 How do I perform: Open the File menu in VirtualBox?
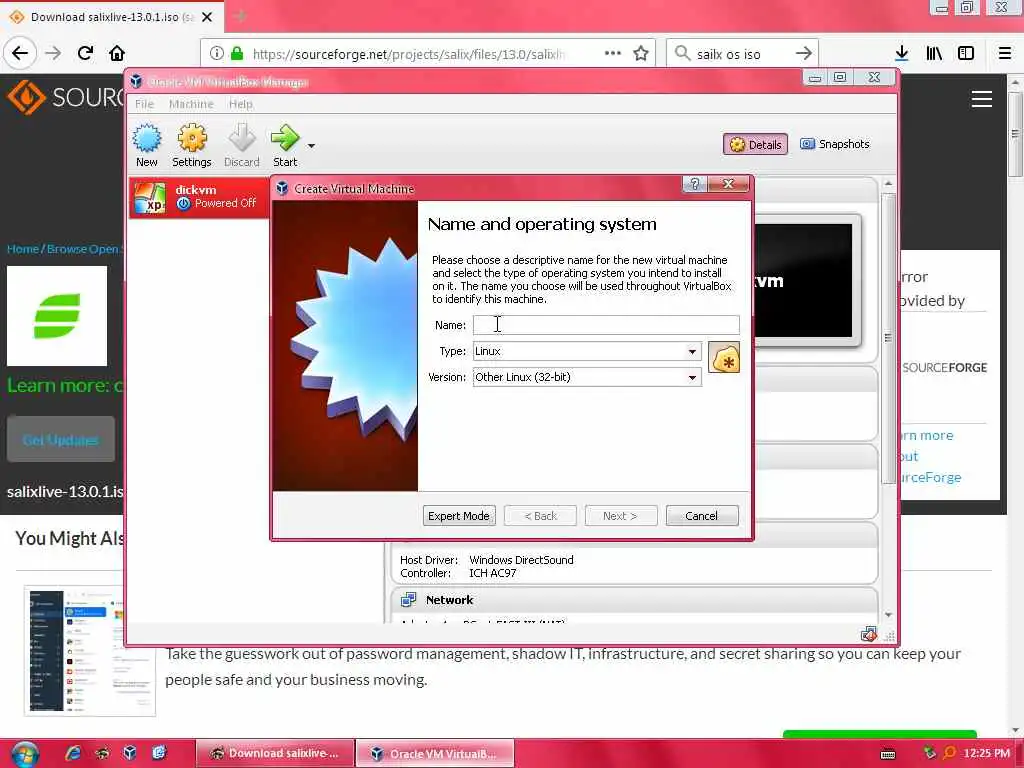tap(144, 104)
